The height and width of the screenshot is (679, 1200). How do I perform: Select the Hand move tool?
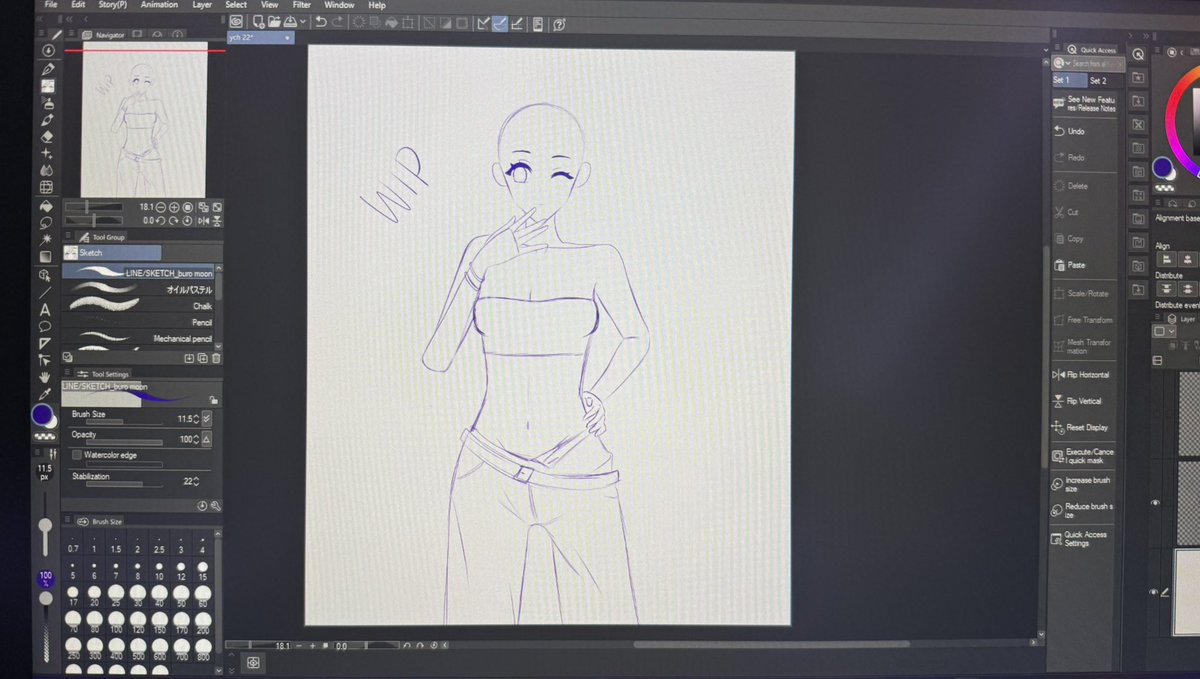46,375
